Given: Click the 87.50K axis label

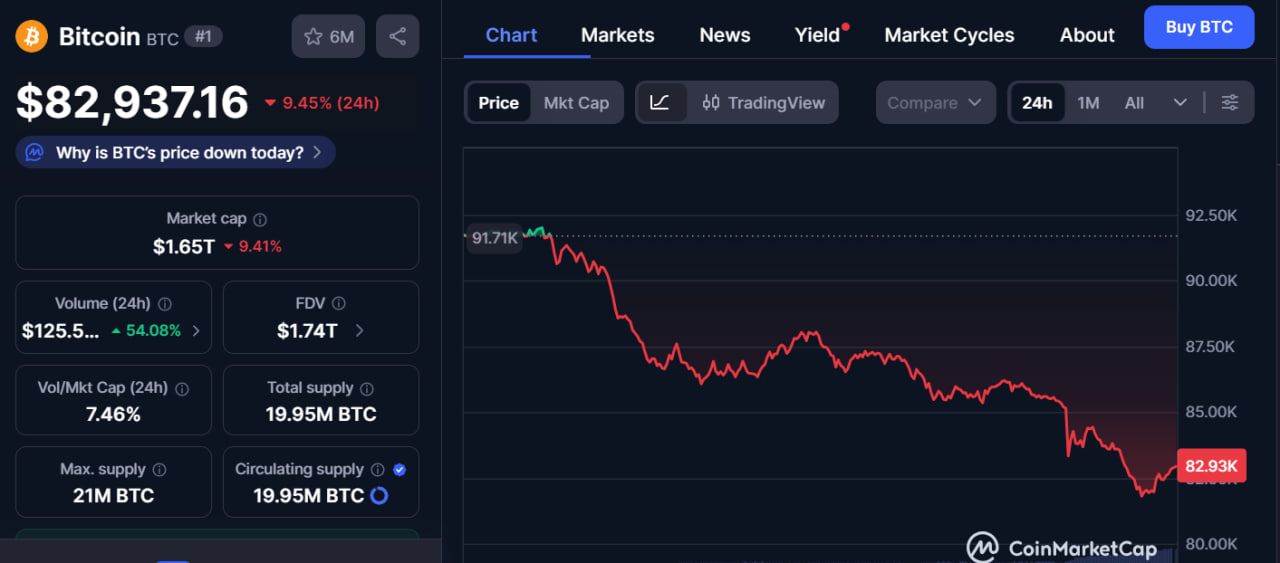Looking at the screenshot, I should [1210, 346].
